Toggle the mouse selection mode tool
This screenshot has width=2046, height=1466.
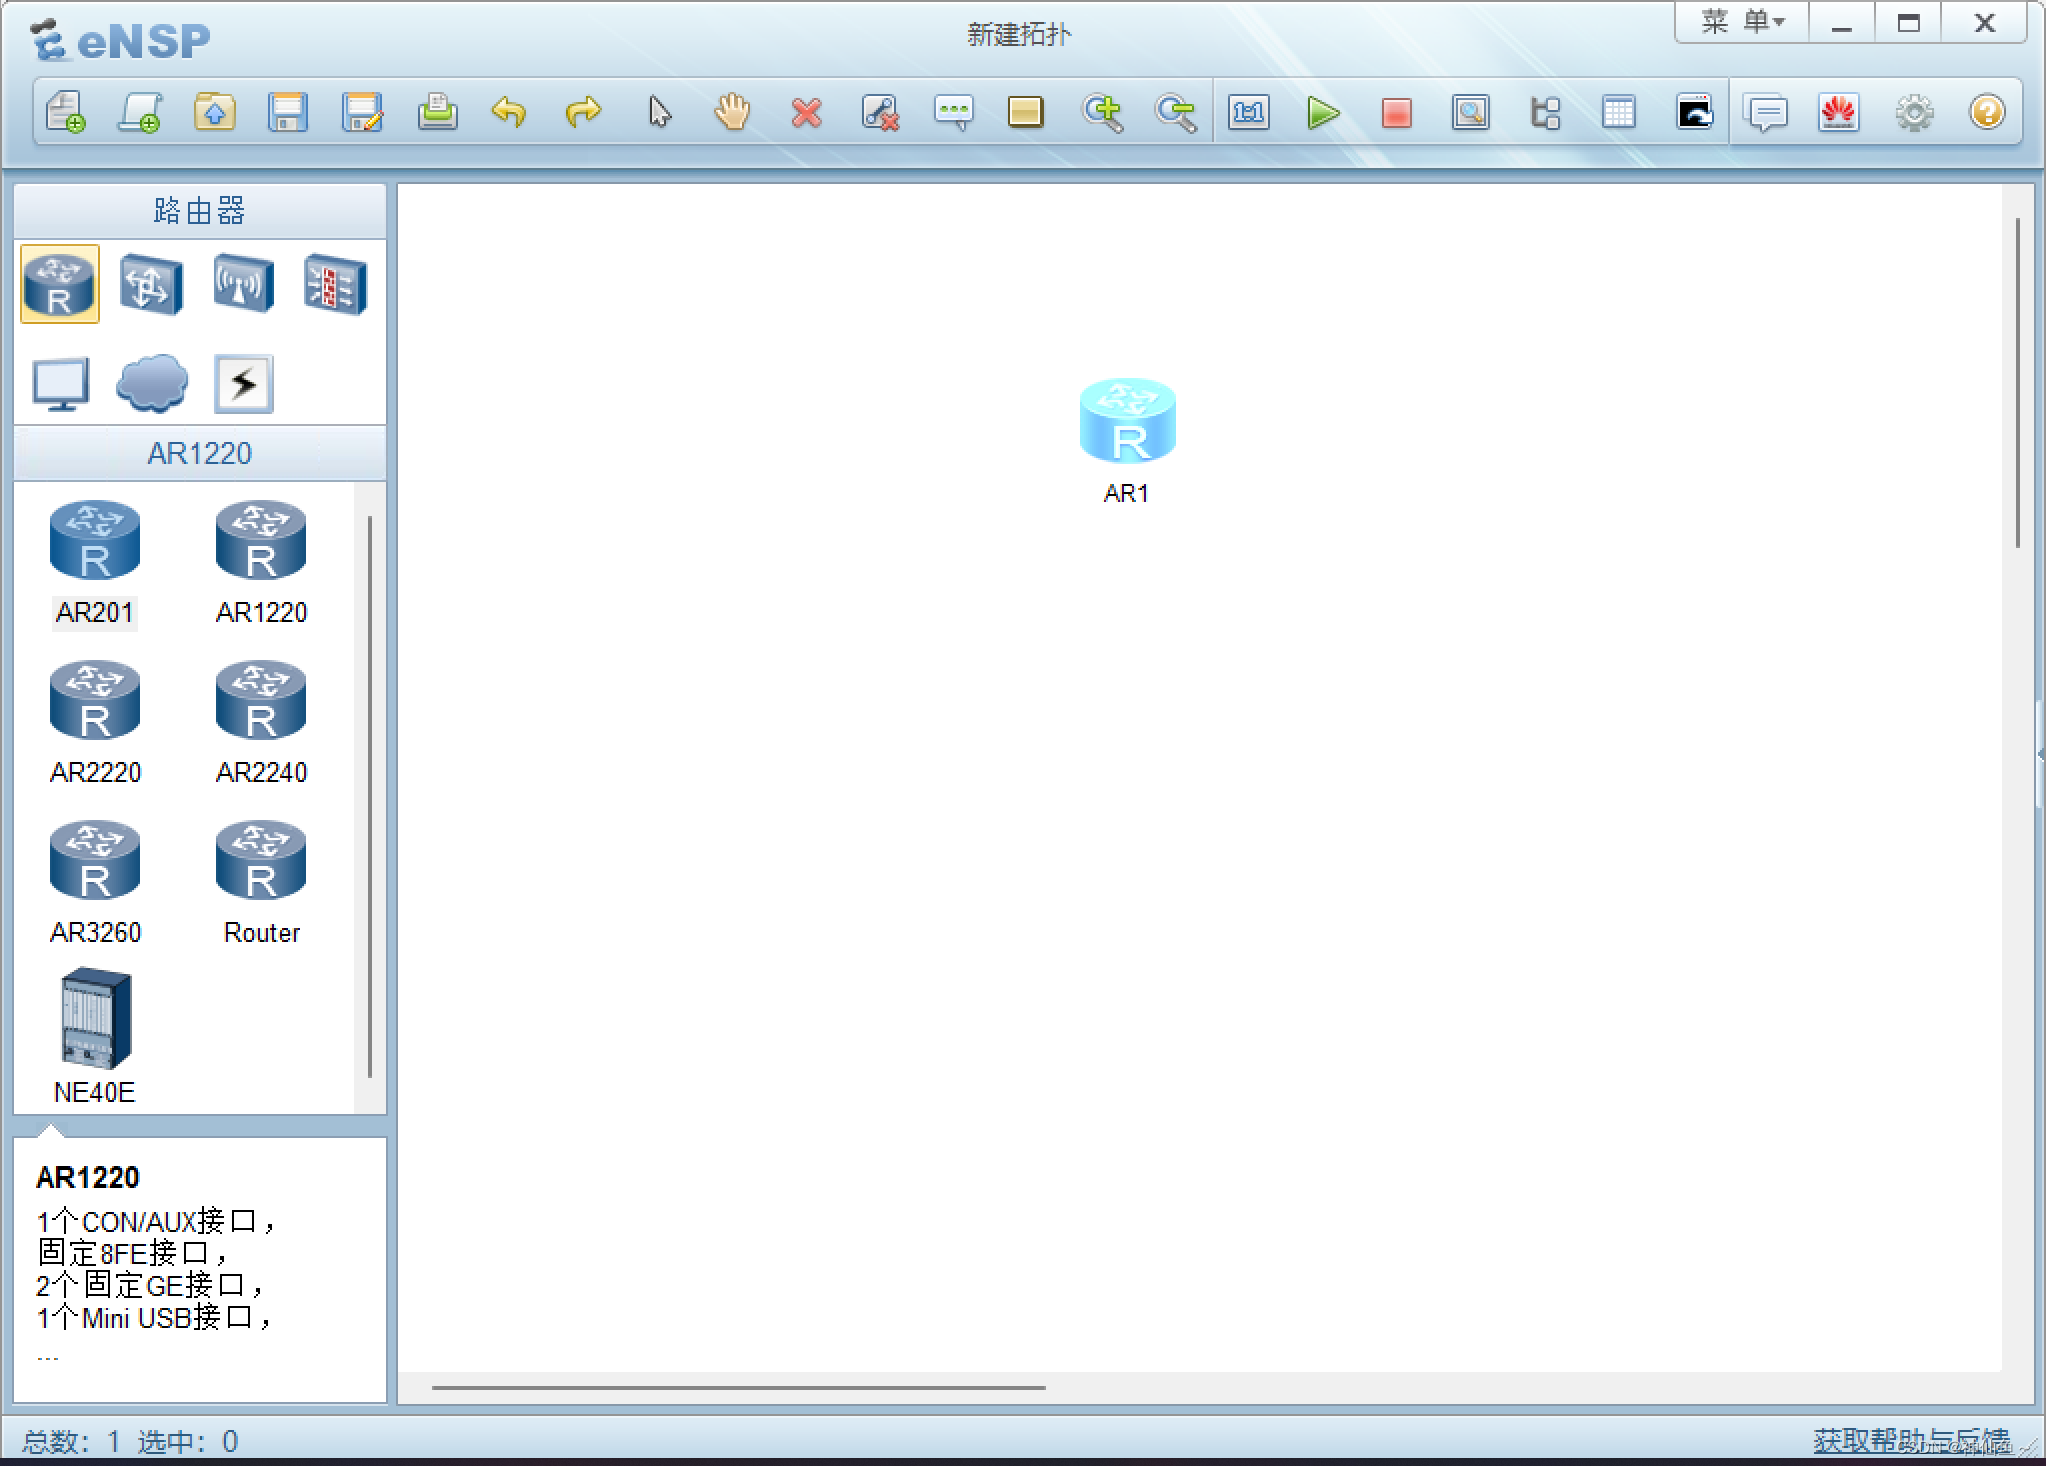(658, 112)
